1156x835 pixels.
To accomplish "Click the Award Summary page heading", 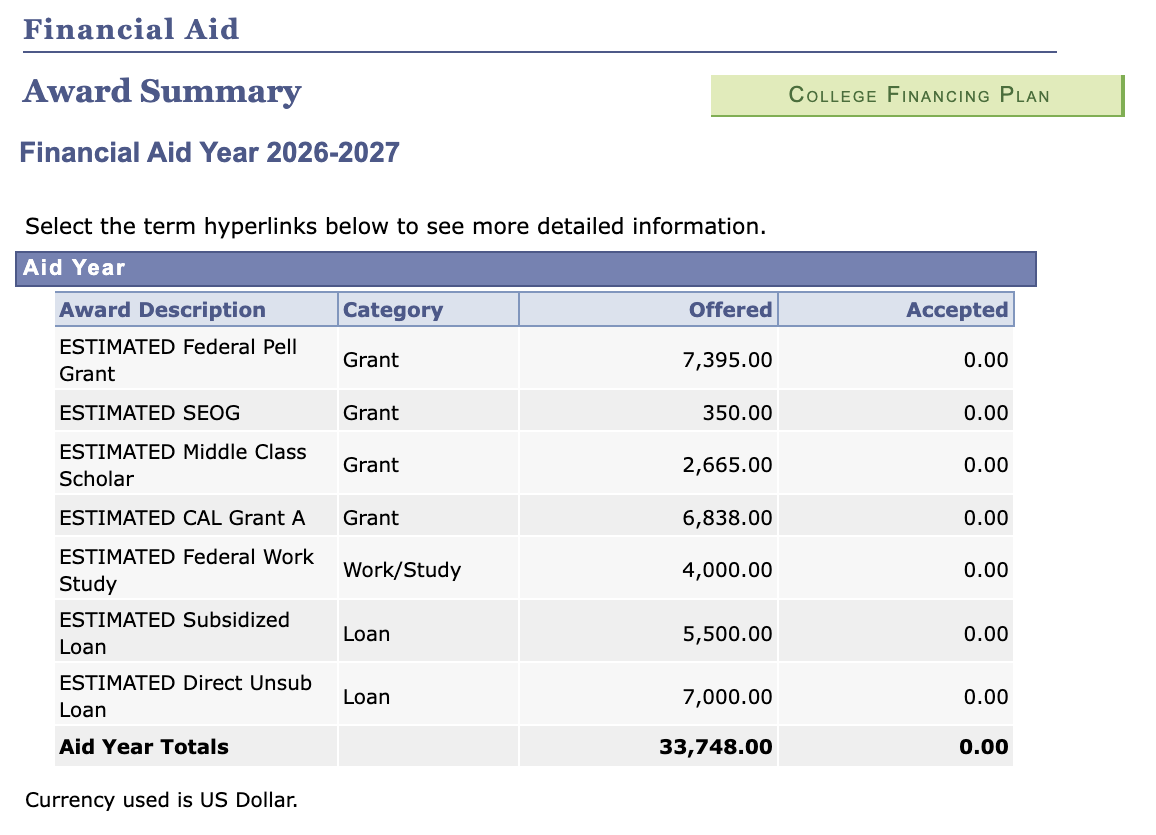I will click(x=162, y=92).
